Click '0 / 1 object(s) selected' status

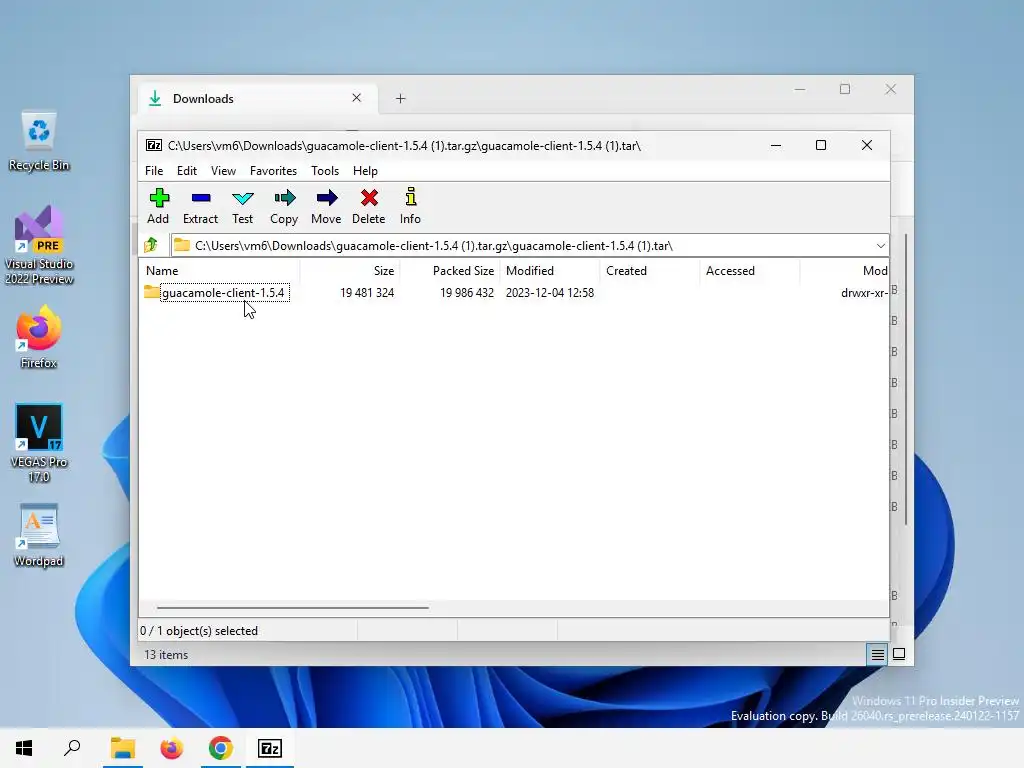coord(199,631)
